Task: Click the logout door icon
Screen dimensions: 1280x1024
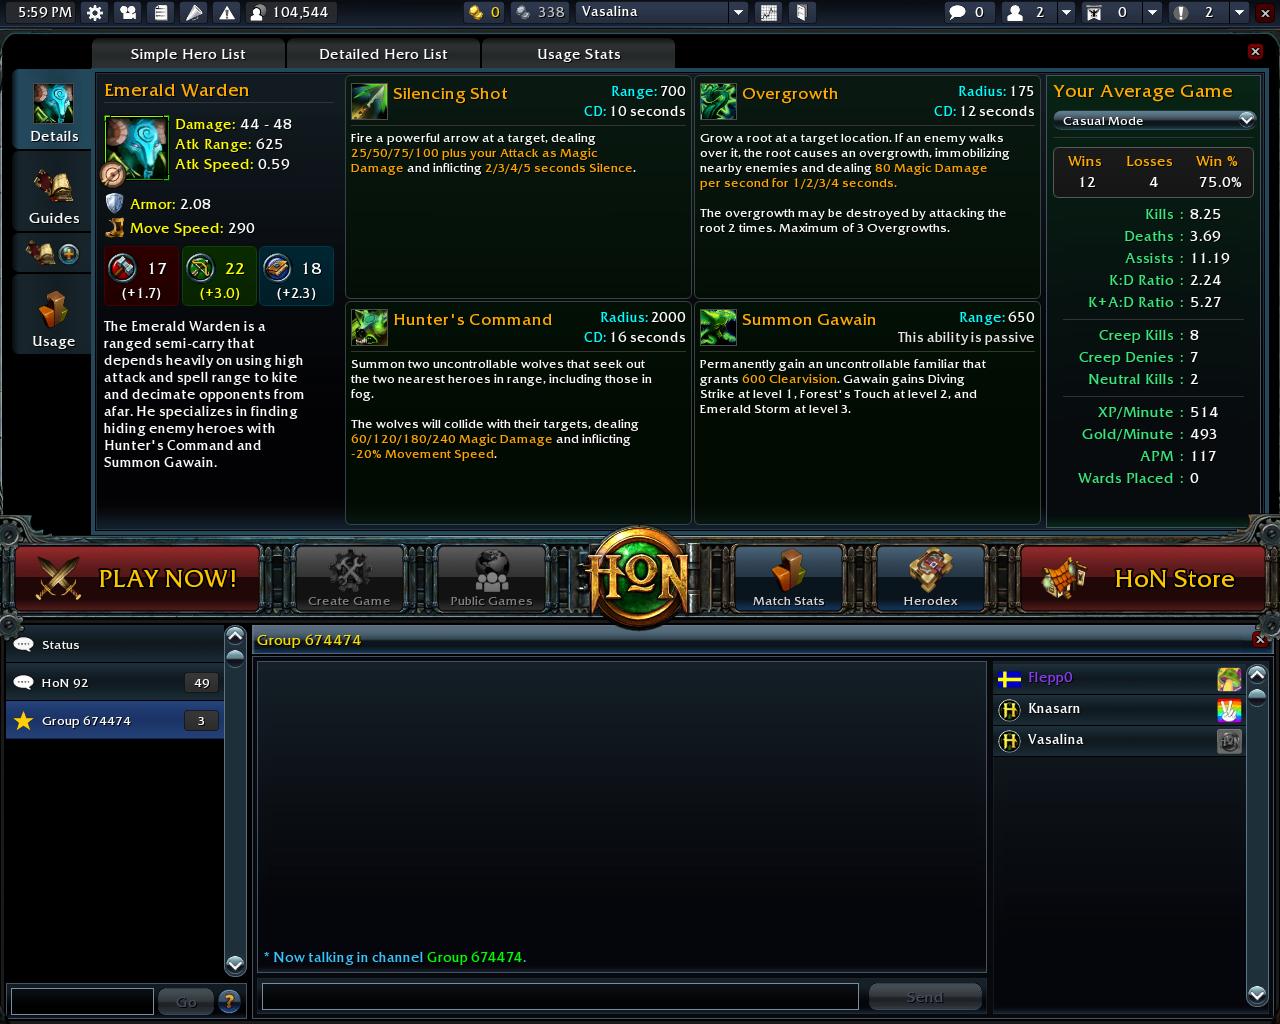Action: click(801, 13)
